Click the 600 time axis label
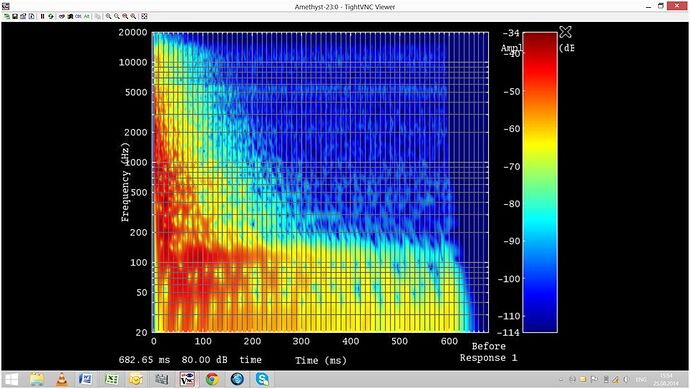The image size is (690, 389). pos(449,341)
